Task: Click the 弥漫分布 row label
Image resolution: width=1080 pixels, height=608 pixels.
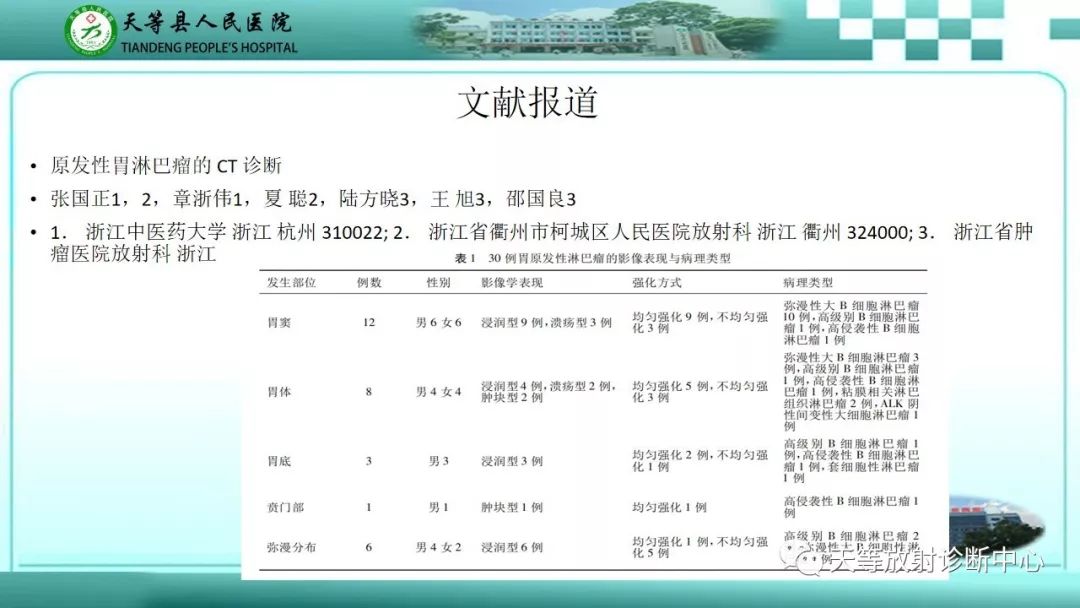Action: (291, 547)
